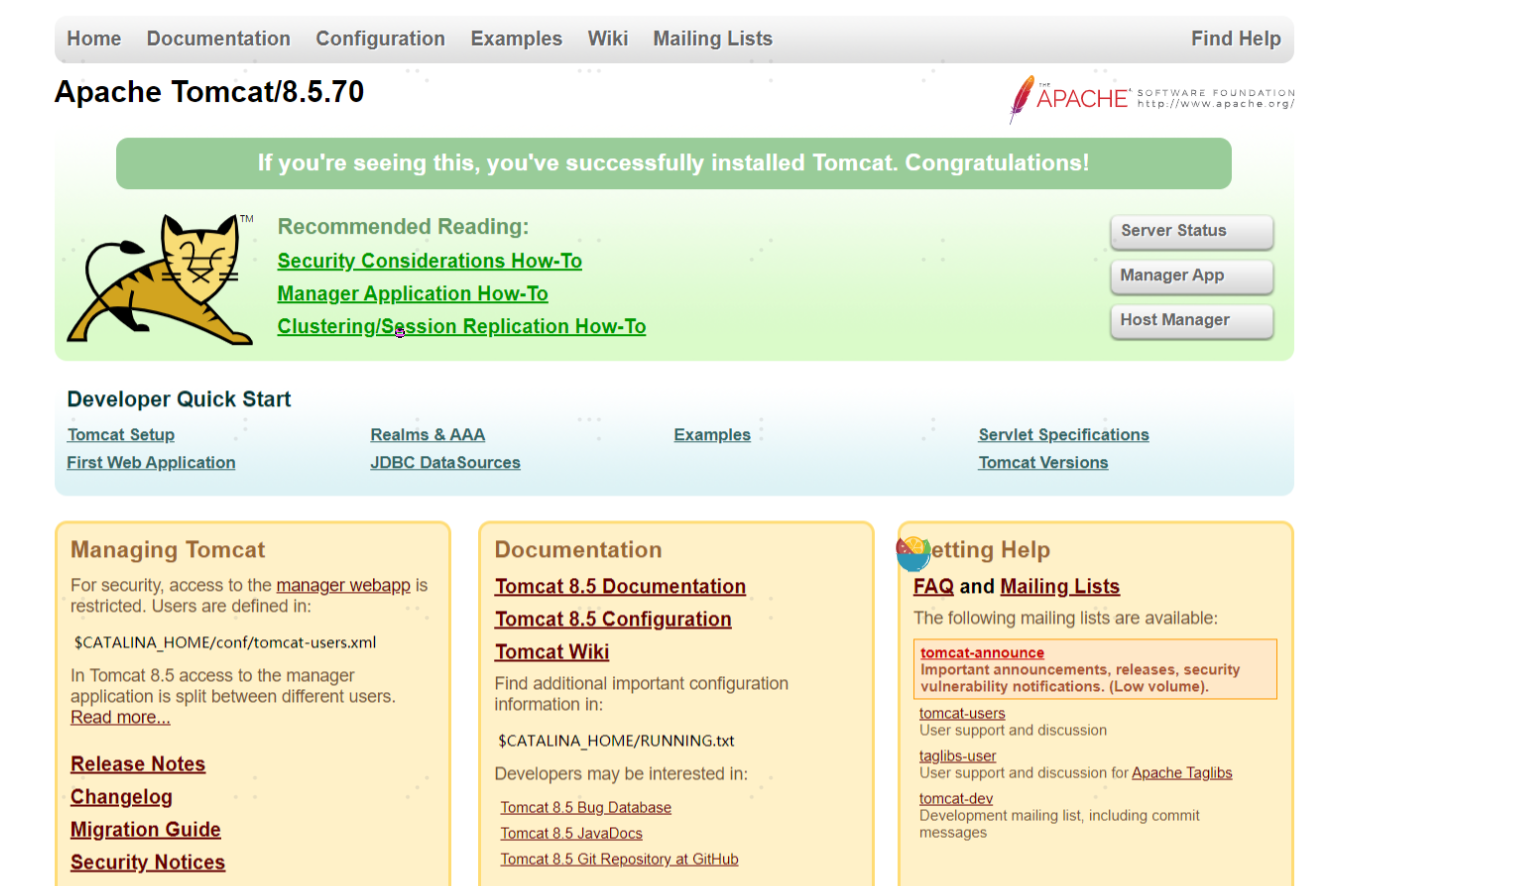
Task: Open Documentation in the top navigation bar
Action: point(218,39)
